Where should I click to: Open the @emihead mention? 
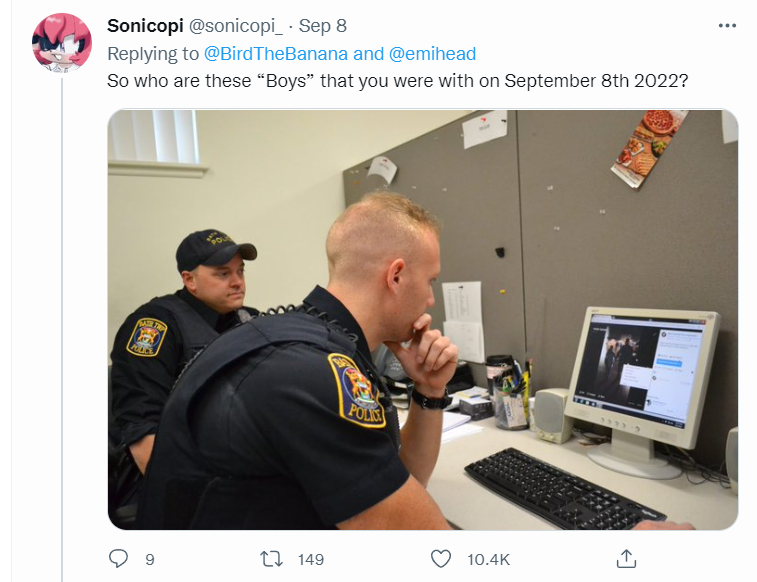(x=432, y=54)
